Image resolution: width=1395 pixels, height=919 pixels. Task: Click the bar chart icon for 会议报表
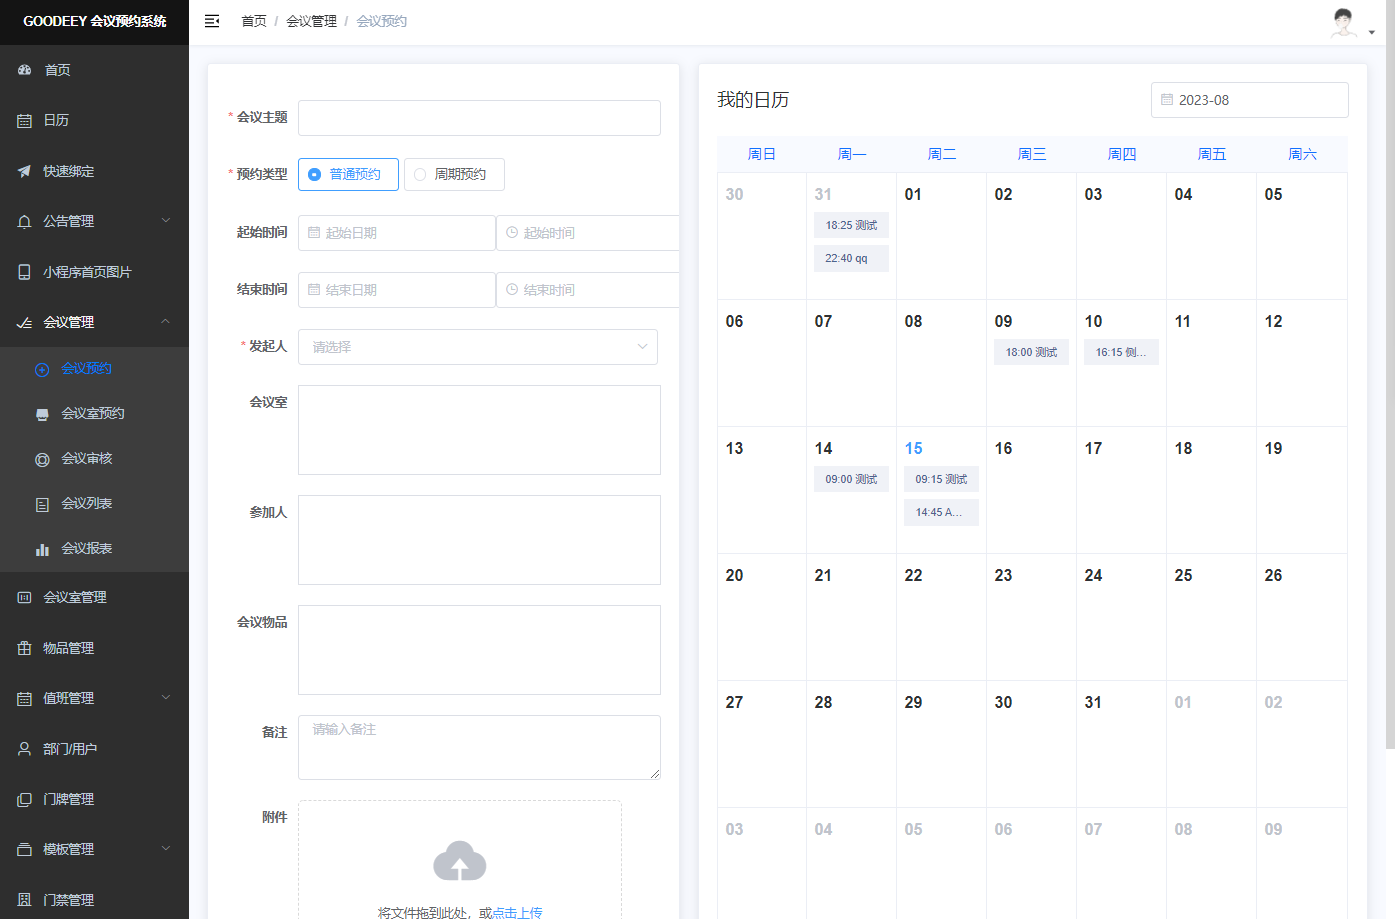42,549
